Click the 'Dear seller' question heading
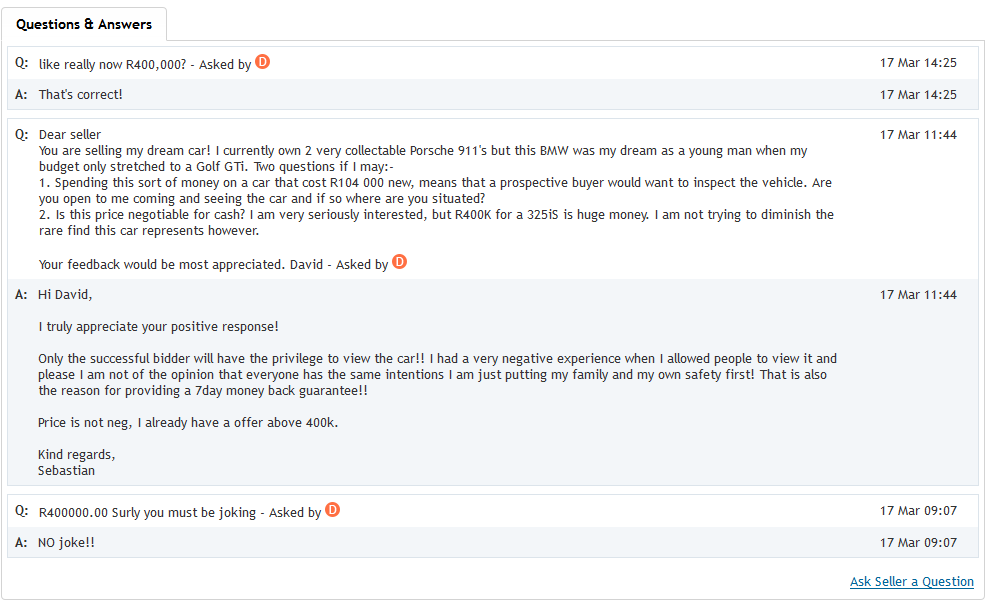The width and height of the screenshot is (993, 601). (70, 134)
